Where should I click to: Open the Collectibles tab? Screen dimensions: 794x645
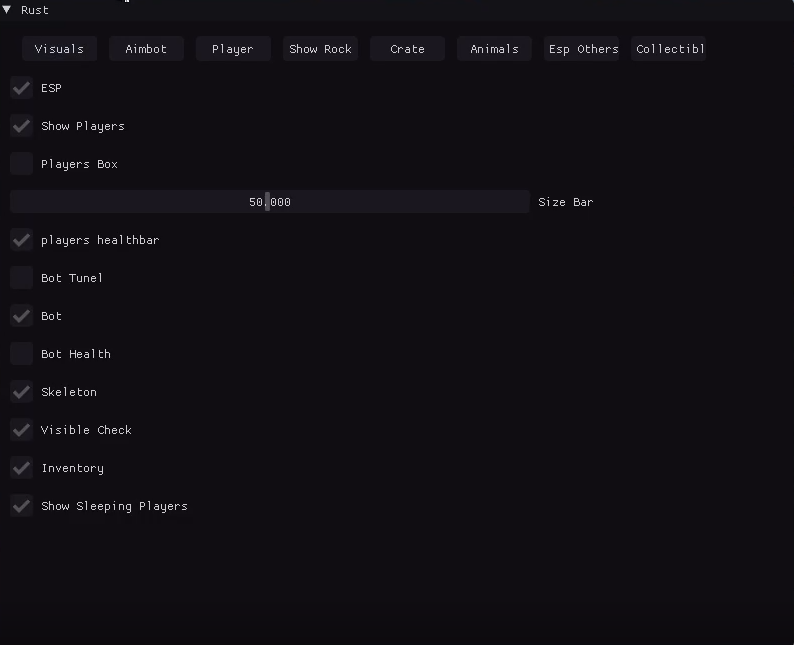[669, 49]
